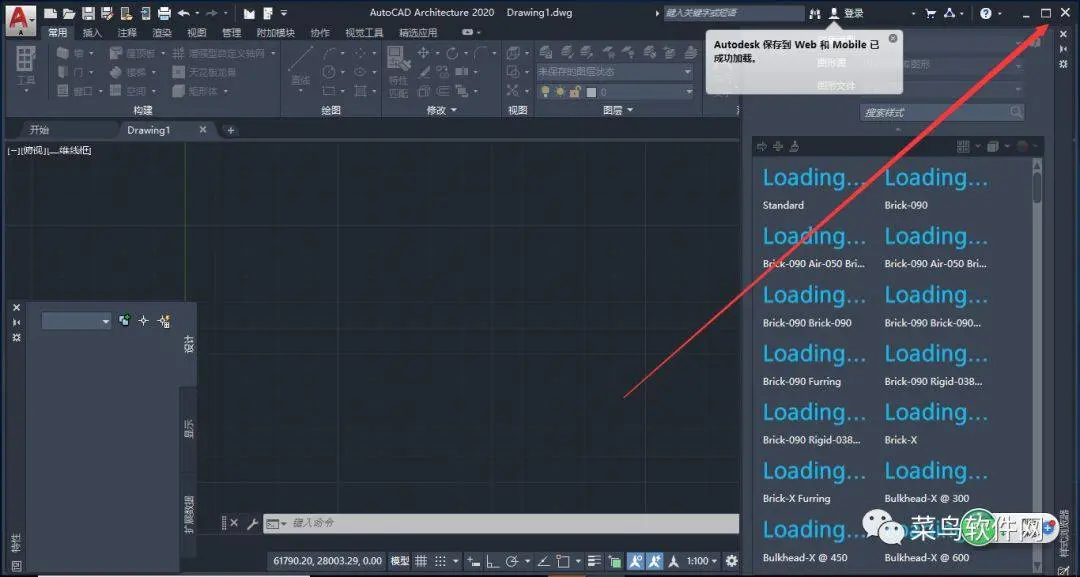This screenshot has width=1080, height=577.
Task: Open the properties palette object type dropdown
Action: [76, 321]
